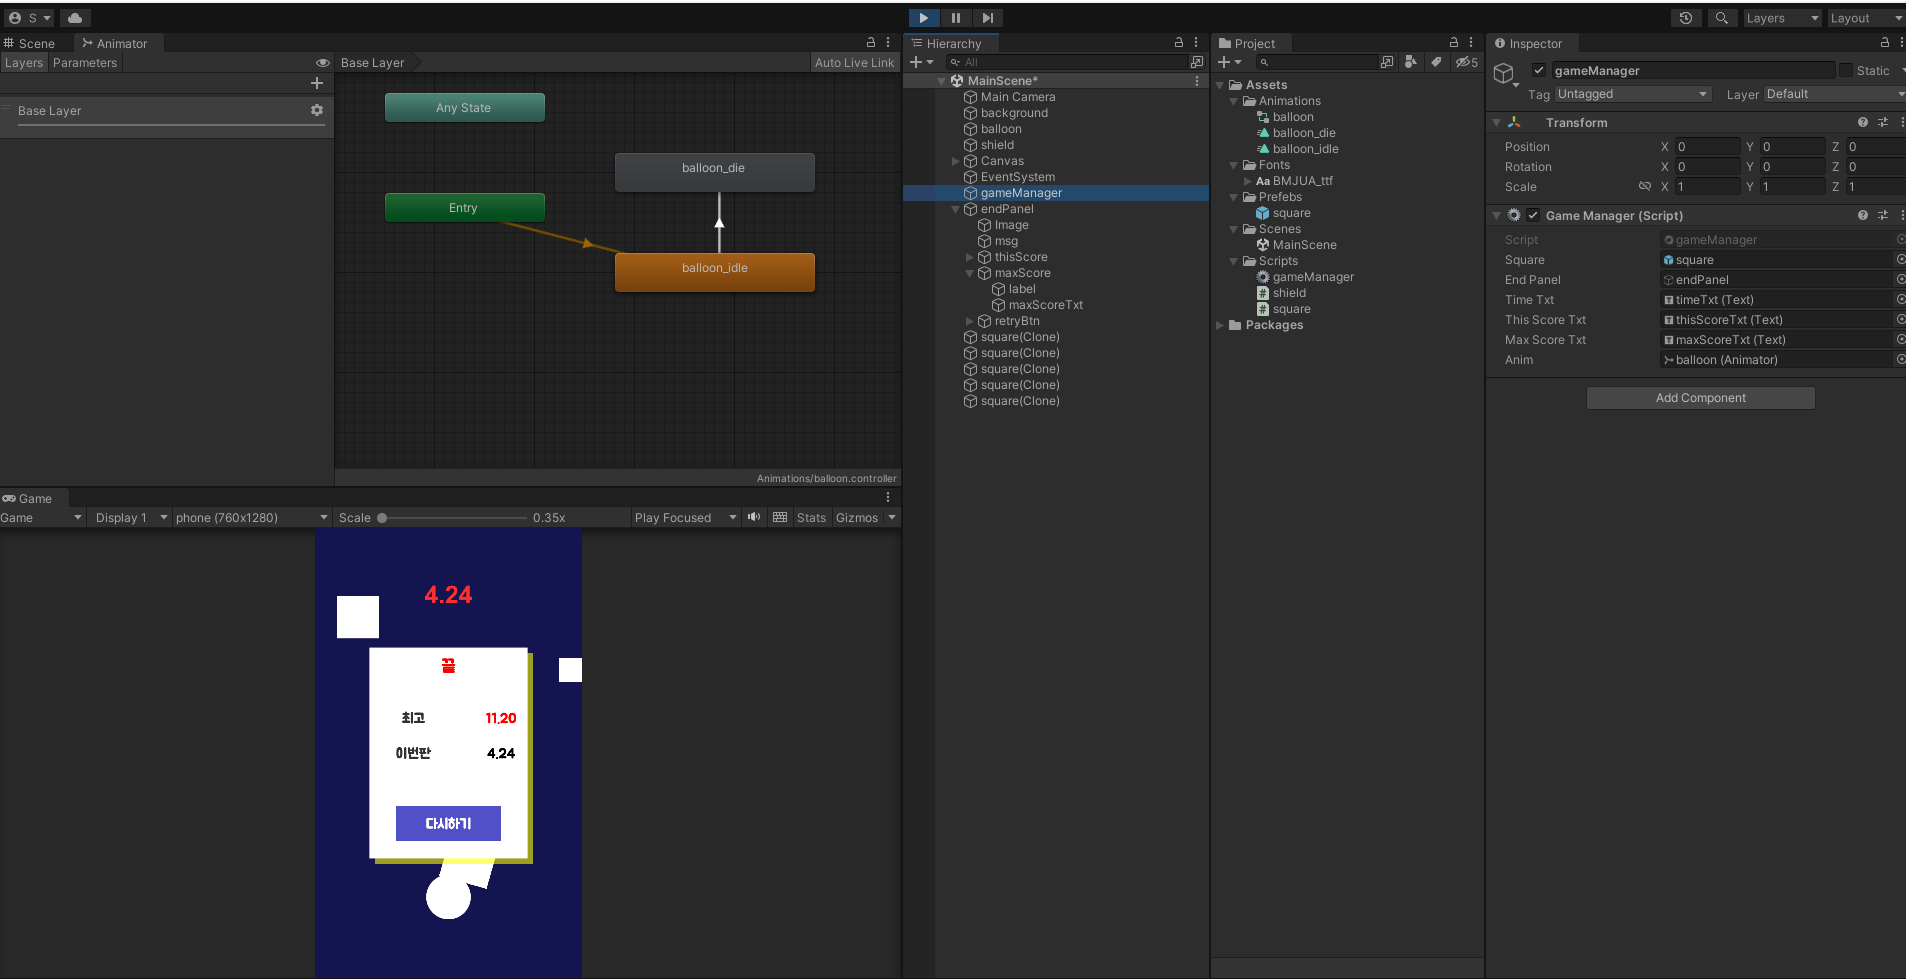Toggle the Animator layers eye visibility icon
1906x979 pixels.
coord(322,62)
